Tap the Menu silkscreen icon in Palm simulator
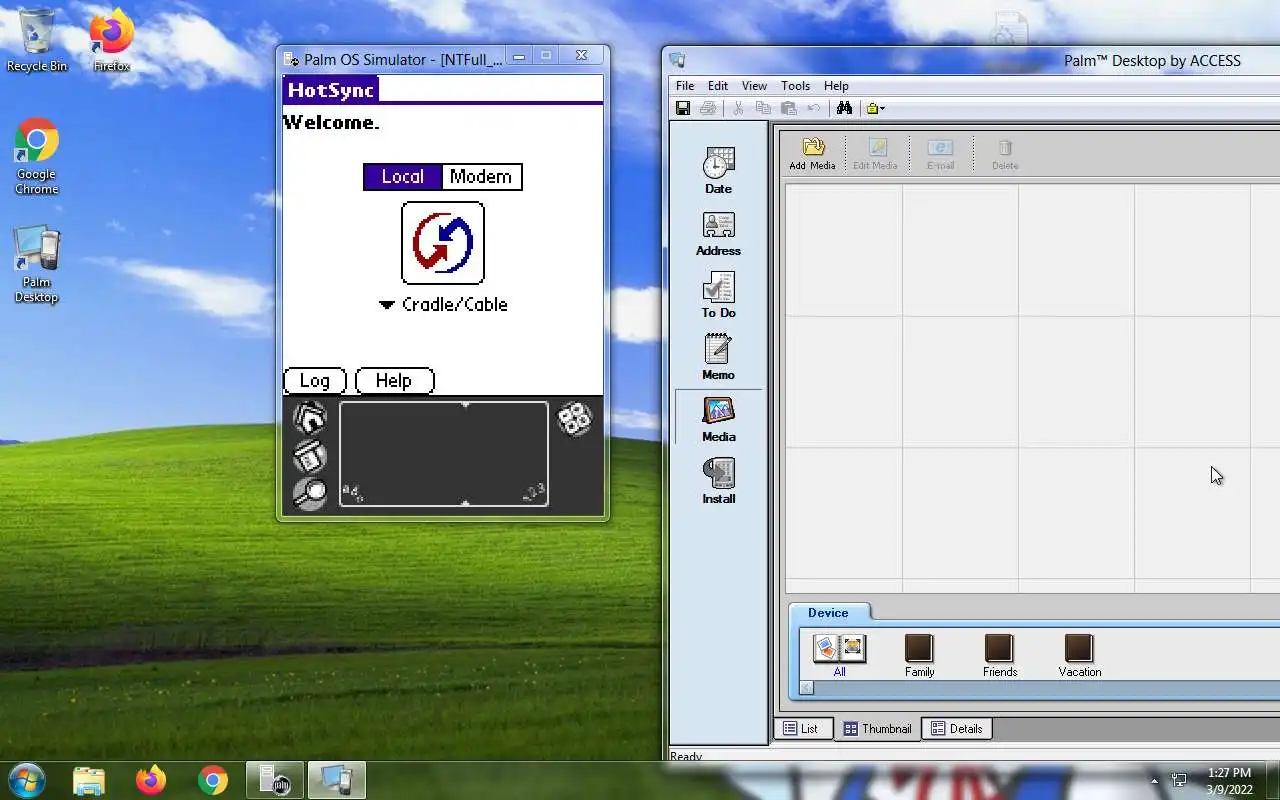This screenshot has height=800, width=1280. (x=310, y=456)
